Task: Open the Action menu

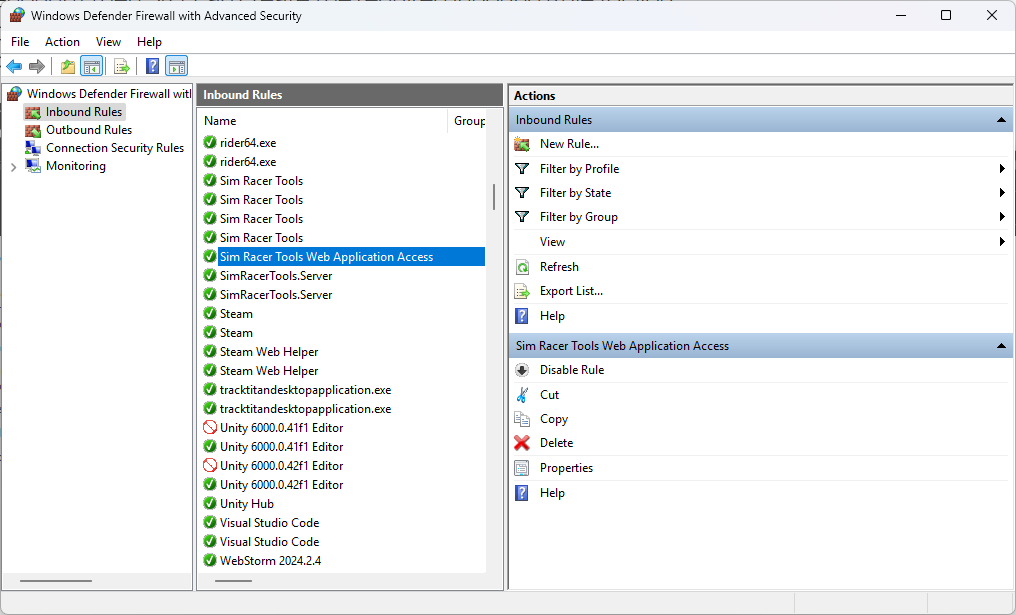Action: click(x=62, y=42)
